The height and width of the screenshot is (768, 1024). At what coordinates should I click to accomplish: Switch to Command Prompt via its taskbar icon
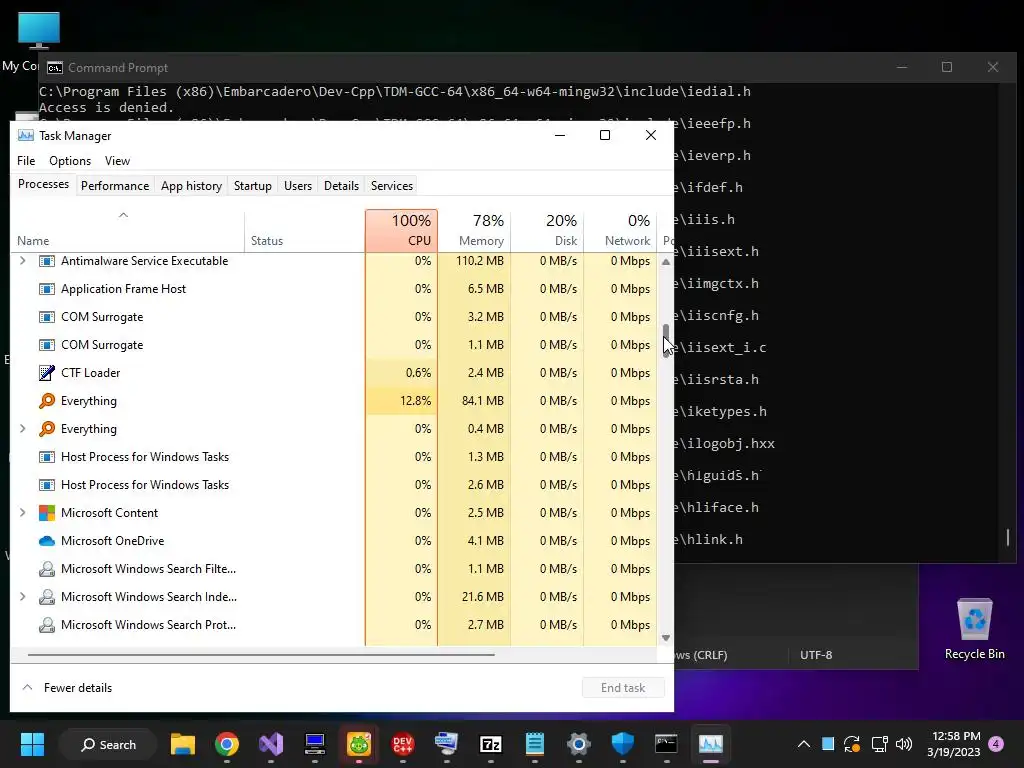[666, 744]
